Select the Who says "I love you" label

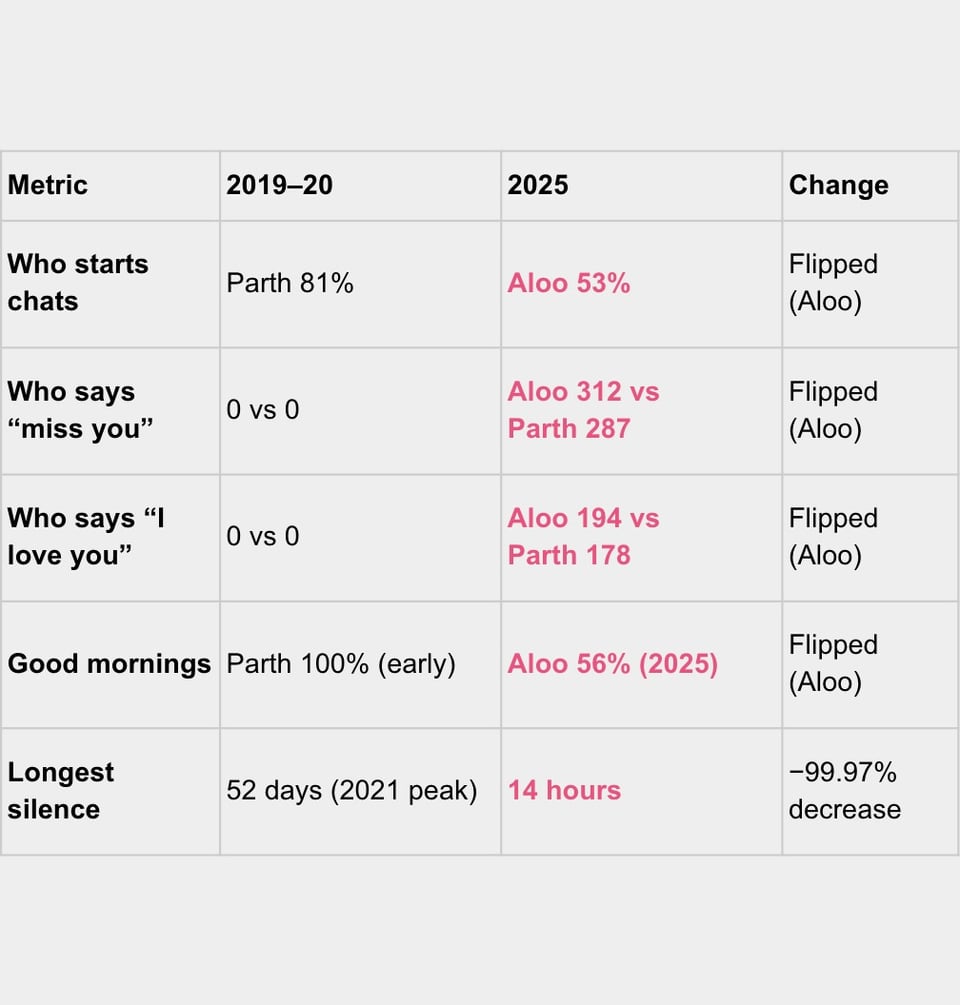[x=86, y=537]
